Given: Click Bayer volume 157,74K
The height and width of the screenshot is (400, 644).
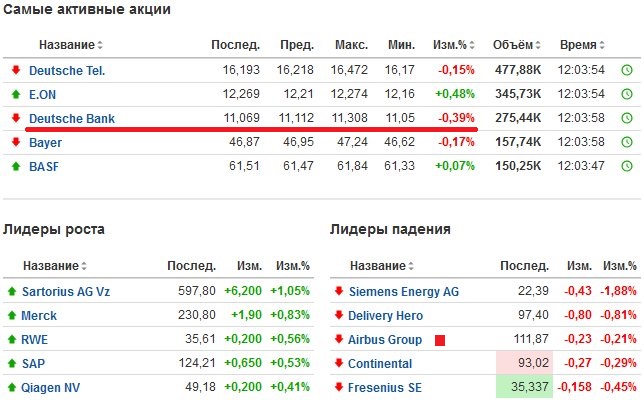Looking at the screenshot, I should tap(518, 142).
